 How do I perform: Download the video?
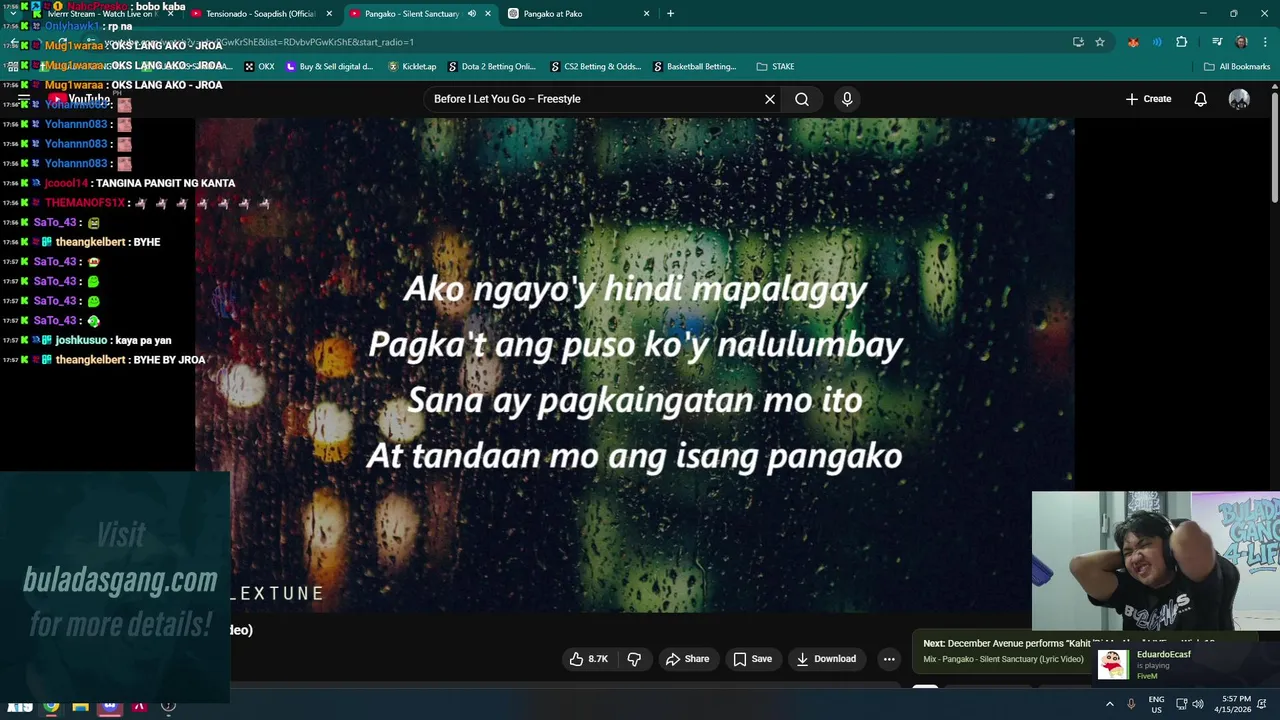pyautogui.click(x=826, y=659)
